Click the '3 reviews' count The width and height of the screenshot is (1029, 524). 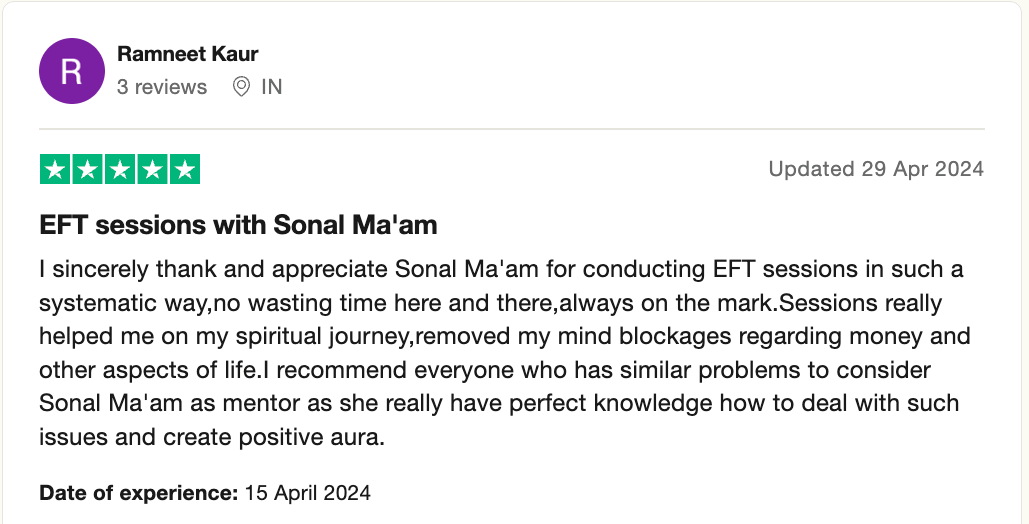point(162,87)
